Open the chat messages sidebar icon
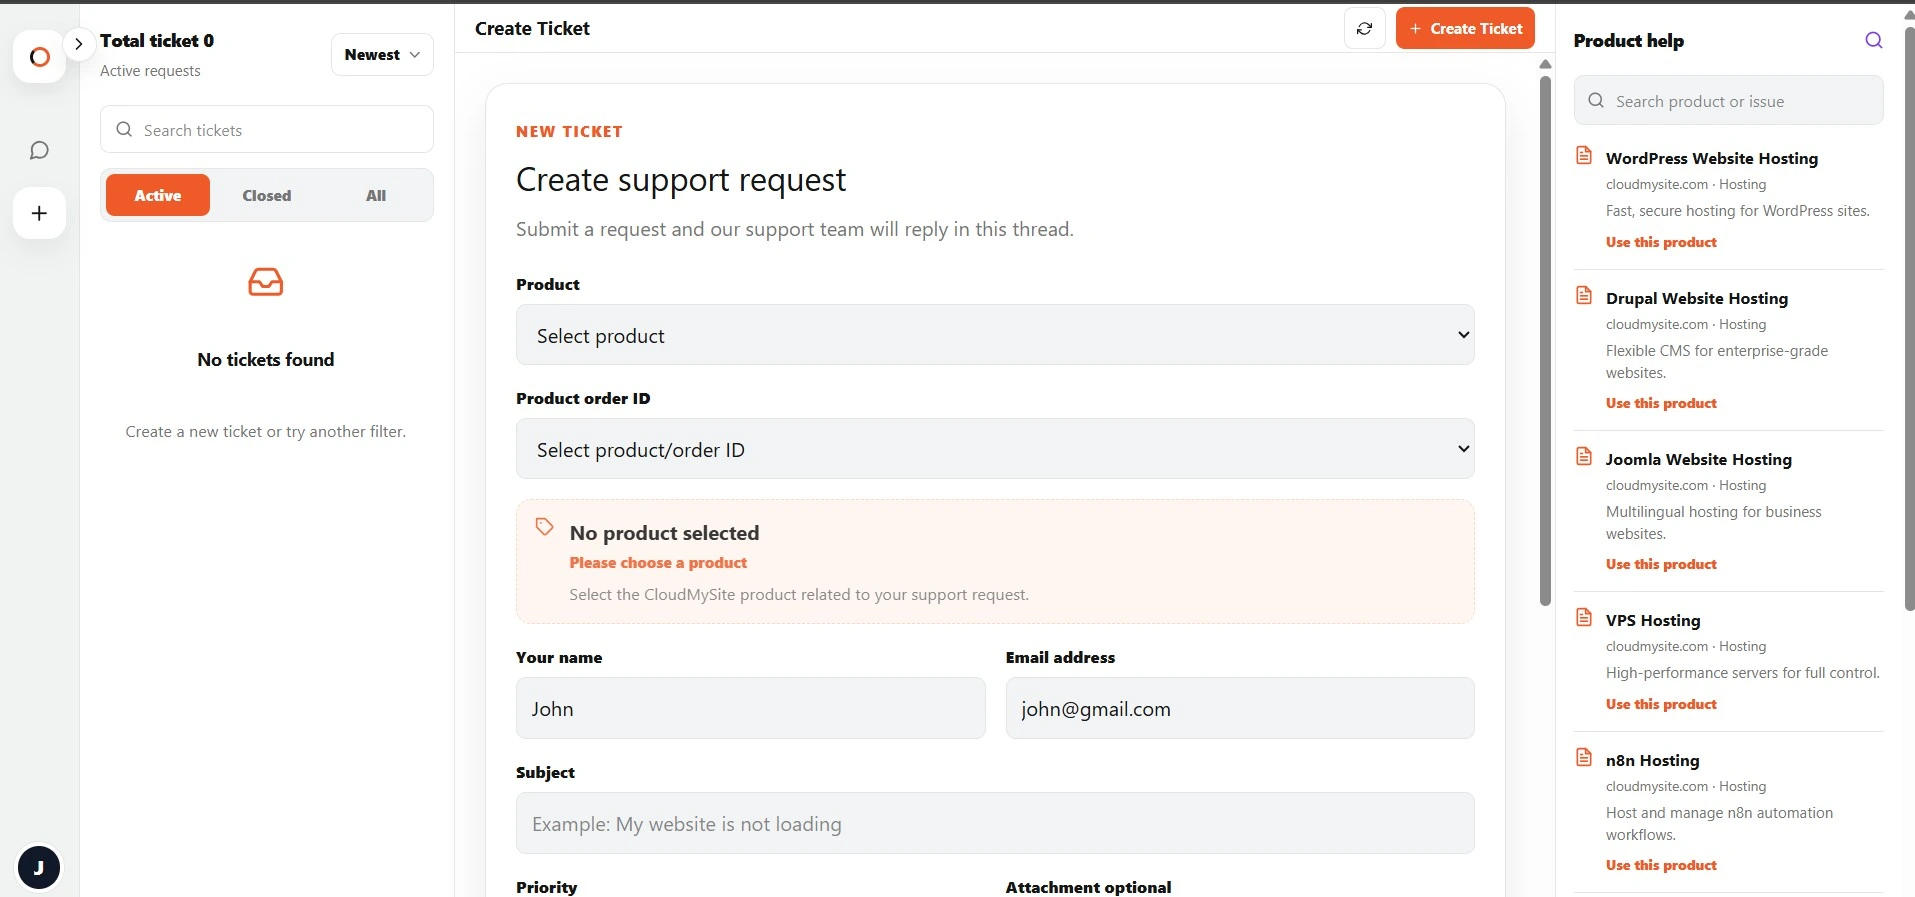The width and height of the screenshot is (1915, 897). [x=39, y=150]
